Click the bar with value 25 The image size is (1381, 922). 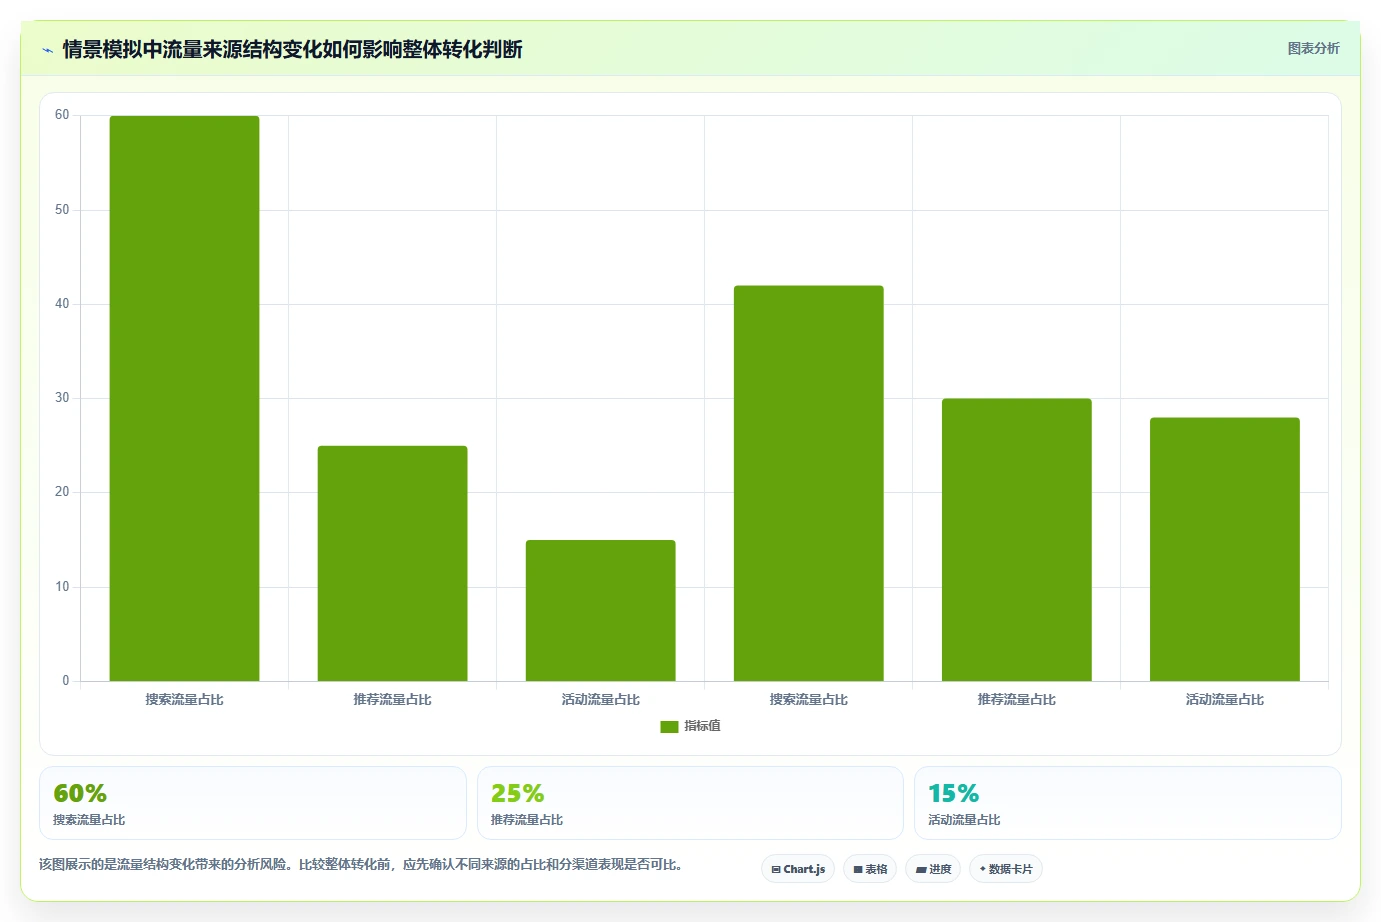(x=392, y=563)
